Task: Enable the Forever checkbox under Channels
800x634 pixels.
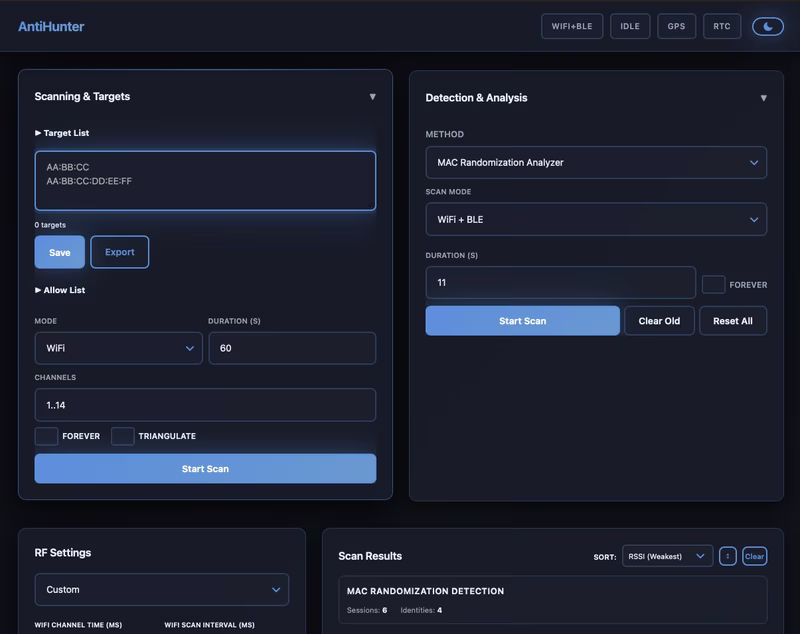Action: click(x=46, y=436)
